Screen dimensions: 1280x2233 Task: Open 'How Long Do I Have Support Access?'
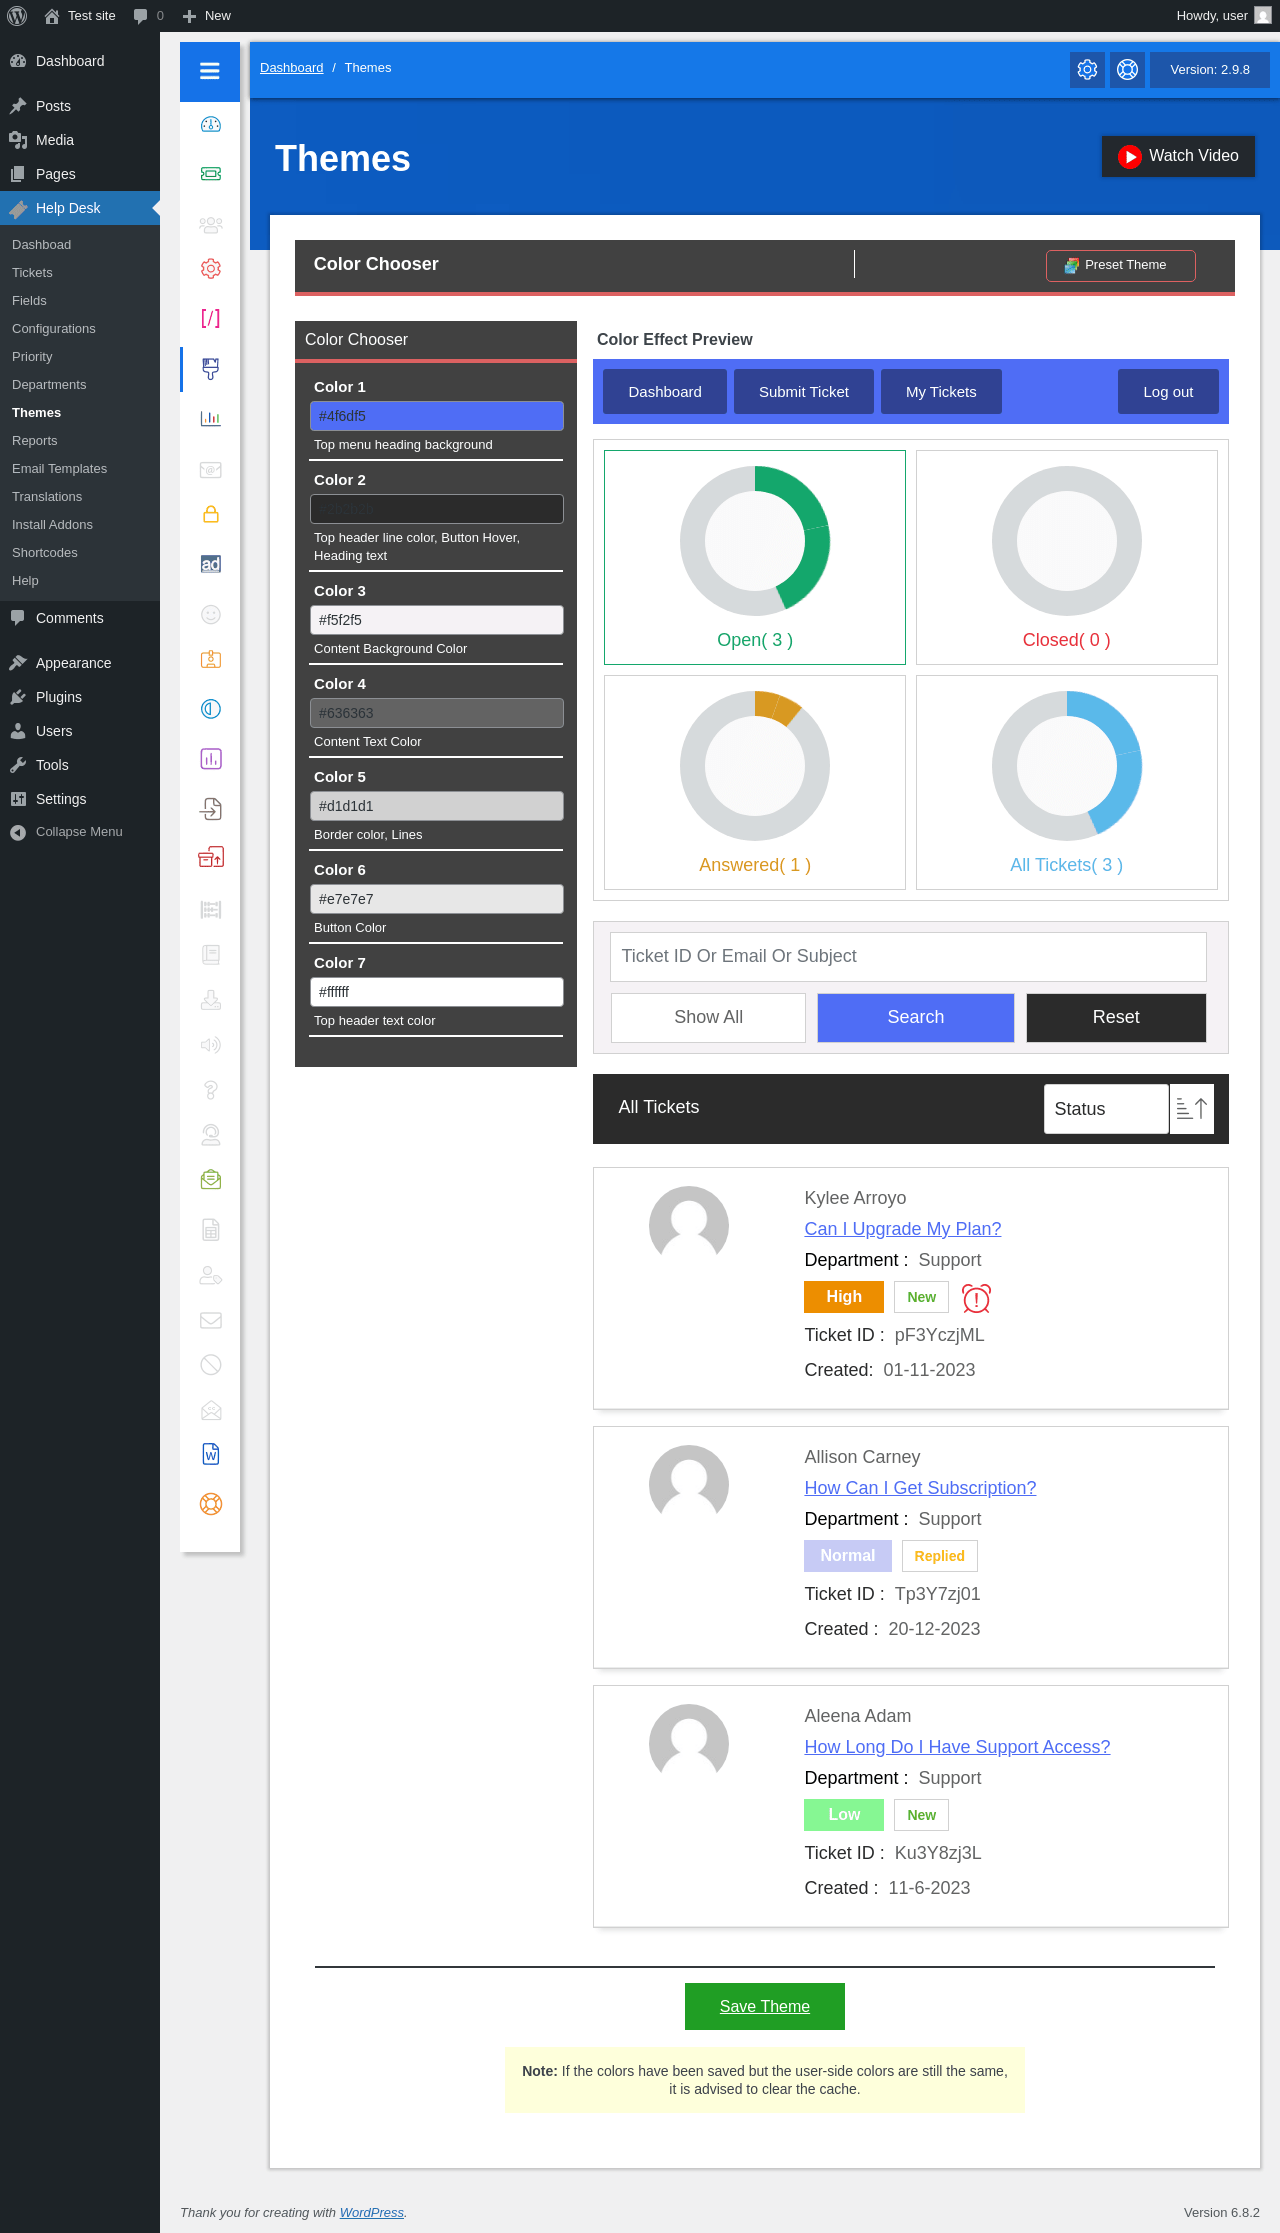(957, 1747)
